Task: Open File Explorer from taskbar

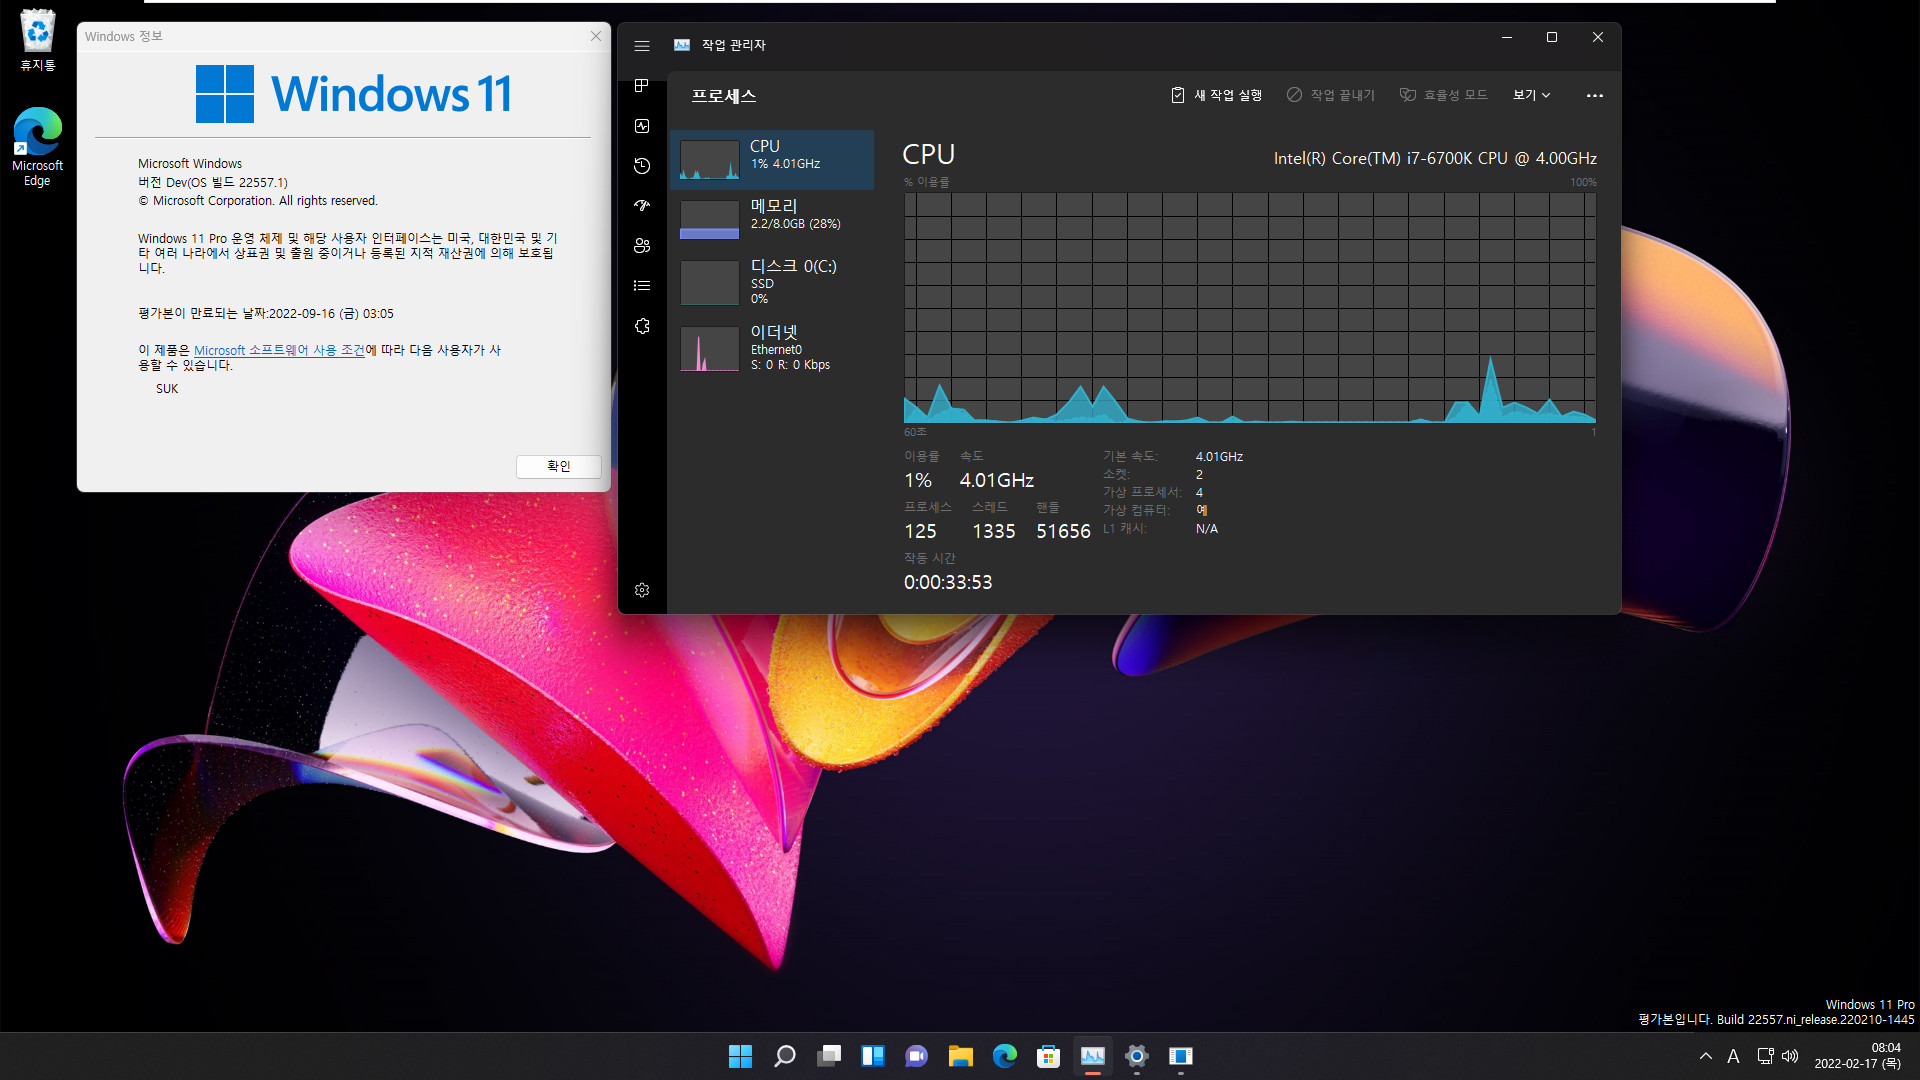Action: click(x=961, y=1056)
